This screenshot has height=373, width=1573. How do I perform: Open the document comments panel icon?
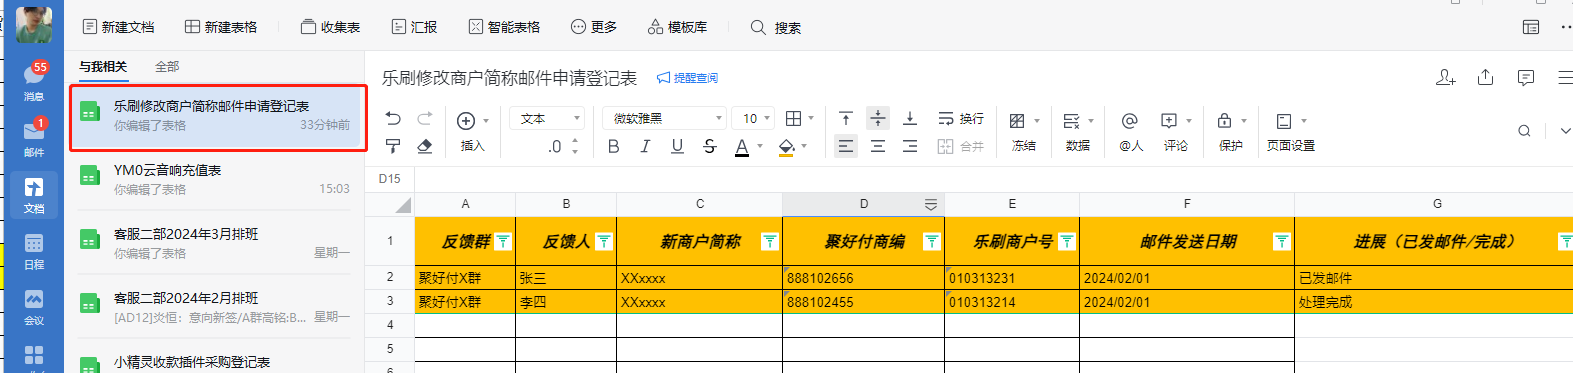pyautogui.click(x=1526, y=77)
